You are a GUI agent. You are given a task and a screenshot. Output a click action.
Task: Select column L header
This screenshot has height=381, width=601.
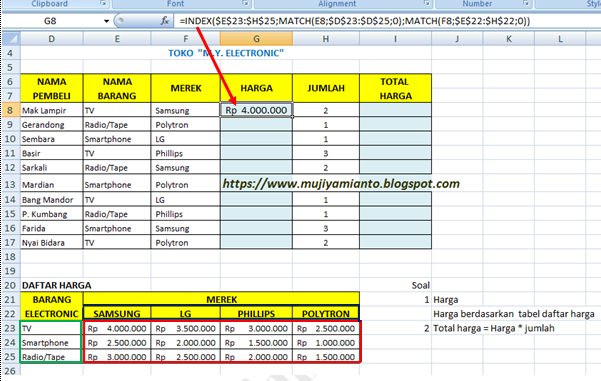click(x=560, y=39)
